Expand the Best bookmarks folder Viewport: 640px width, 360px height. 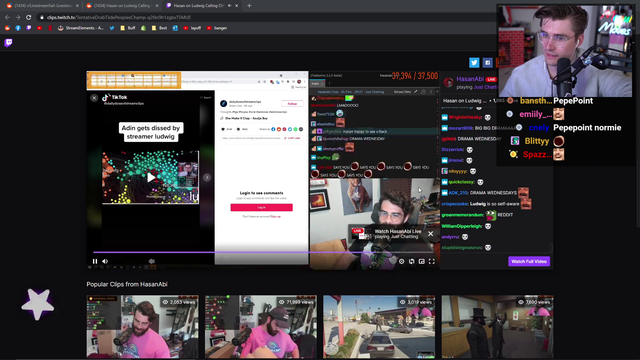click(x=159, y=28)
